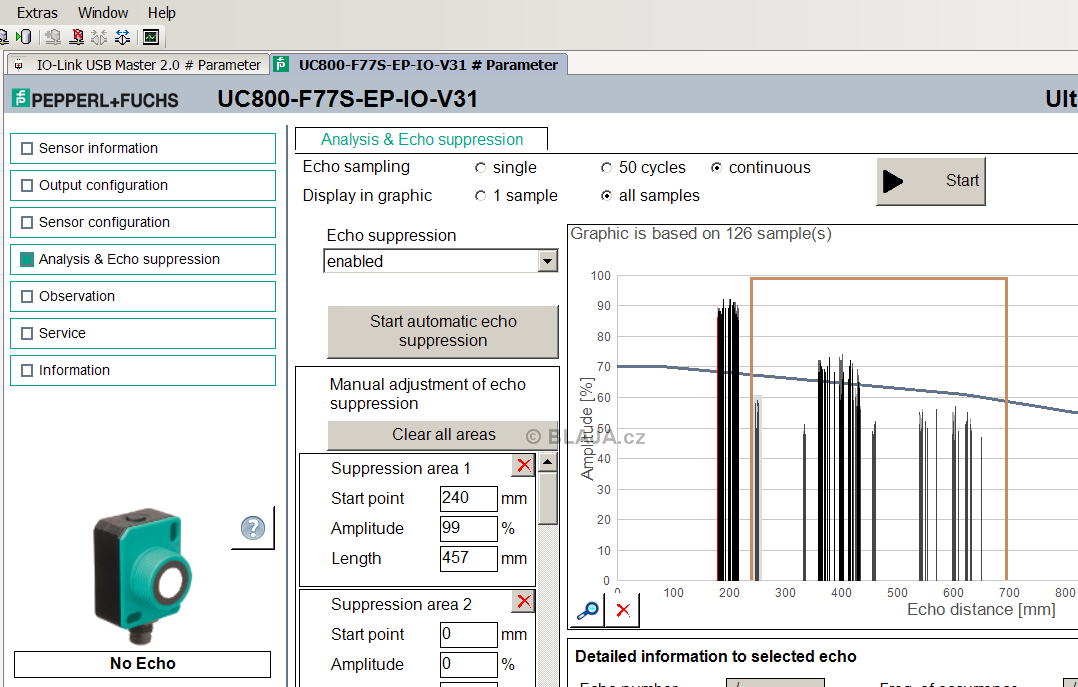Click Suppression area 1 Amplitude field
Screen dimensions: 1078x687
click(468, 529)
